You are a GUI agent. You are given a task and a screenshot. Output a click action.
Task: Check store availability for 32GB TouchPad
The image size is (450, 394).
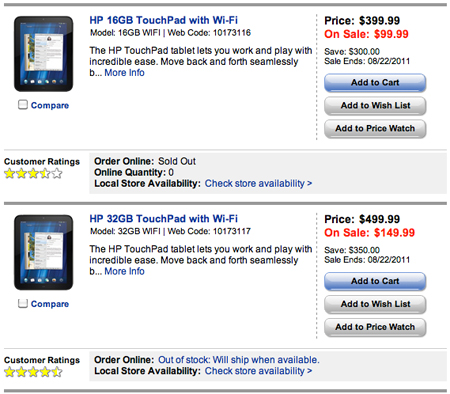point(258,371)
